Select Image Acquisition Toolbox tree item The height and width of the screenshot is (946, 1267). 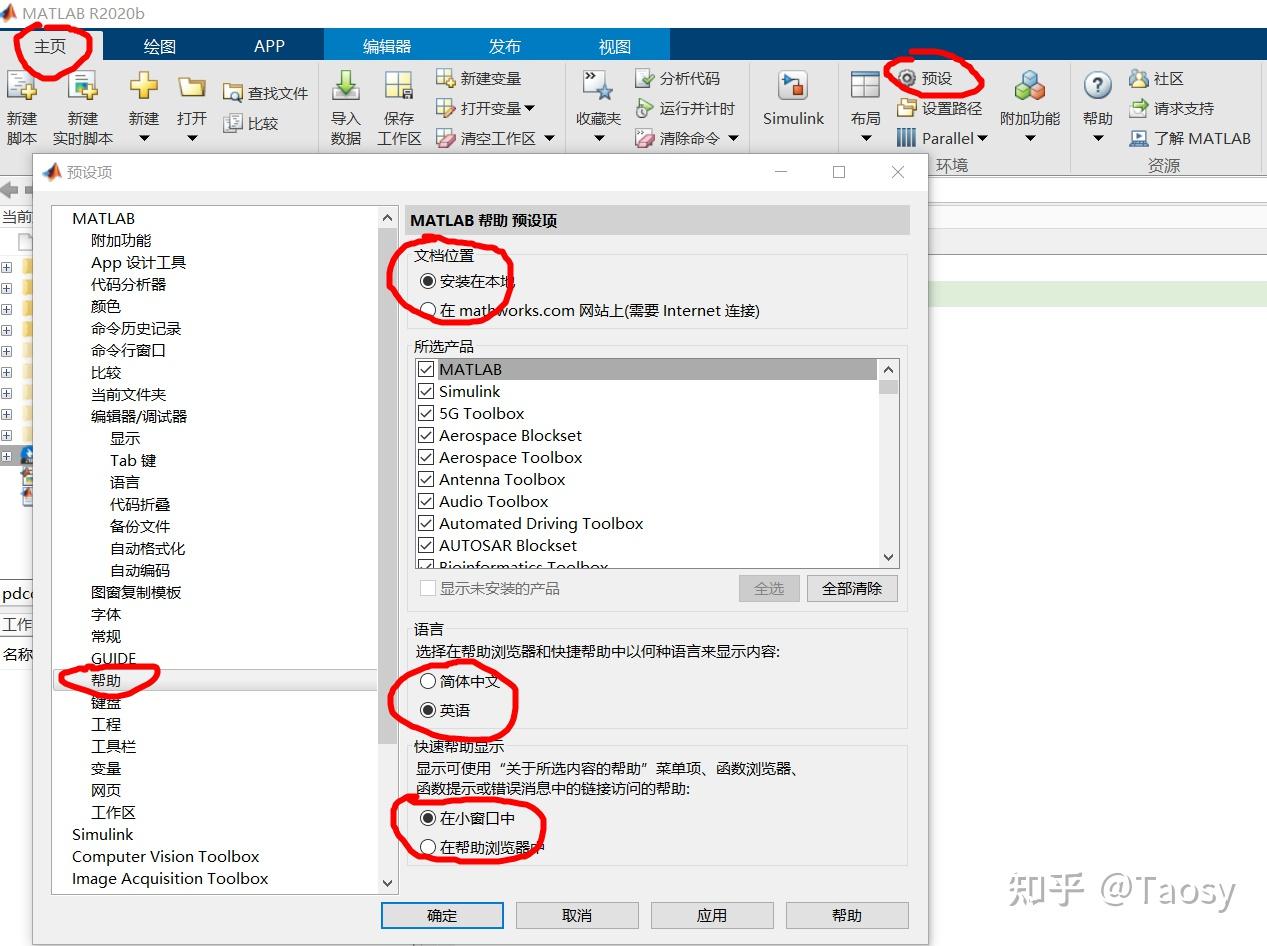tap(170, 878)
